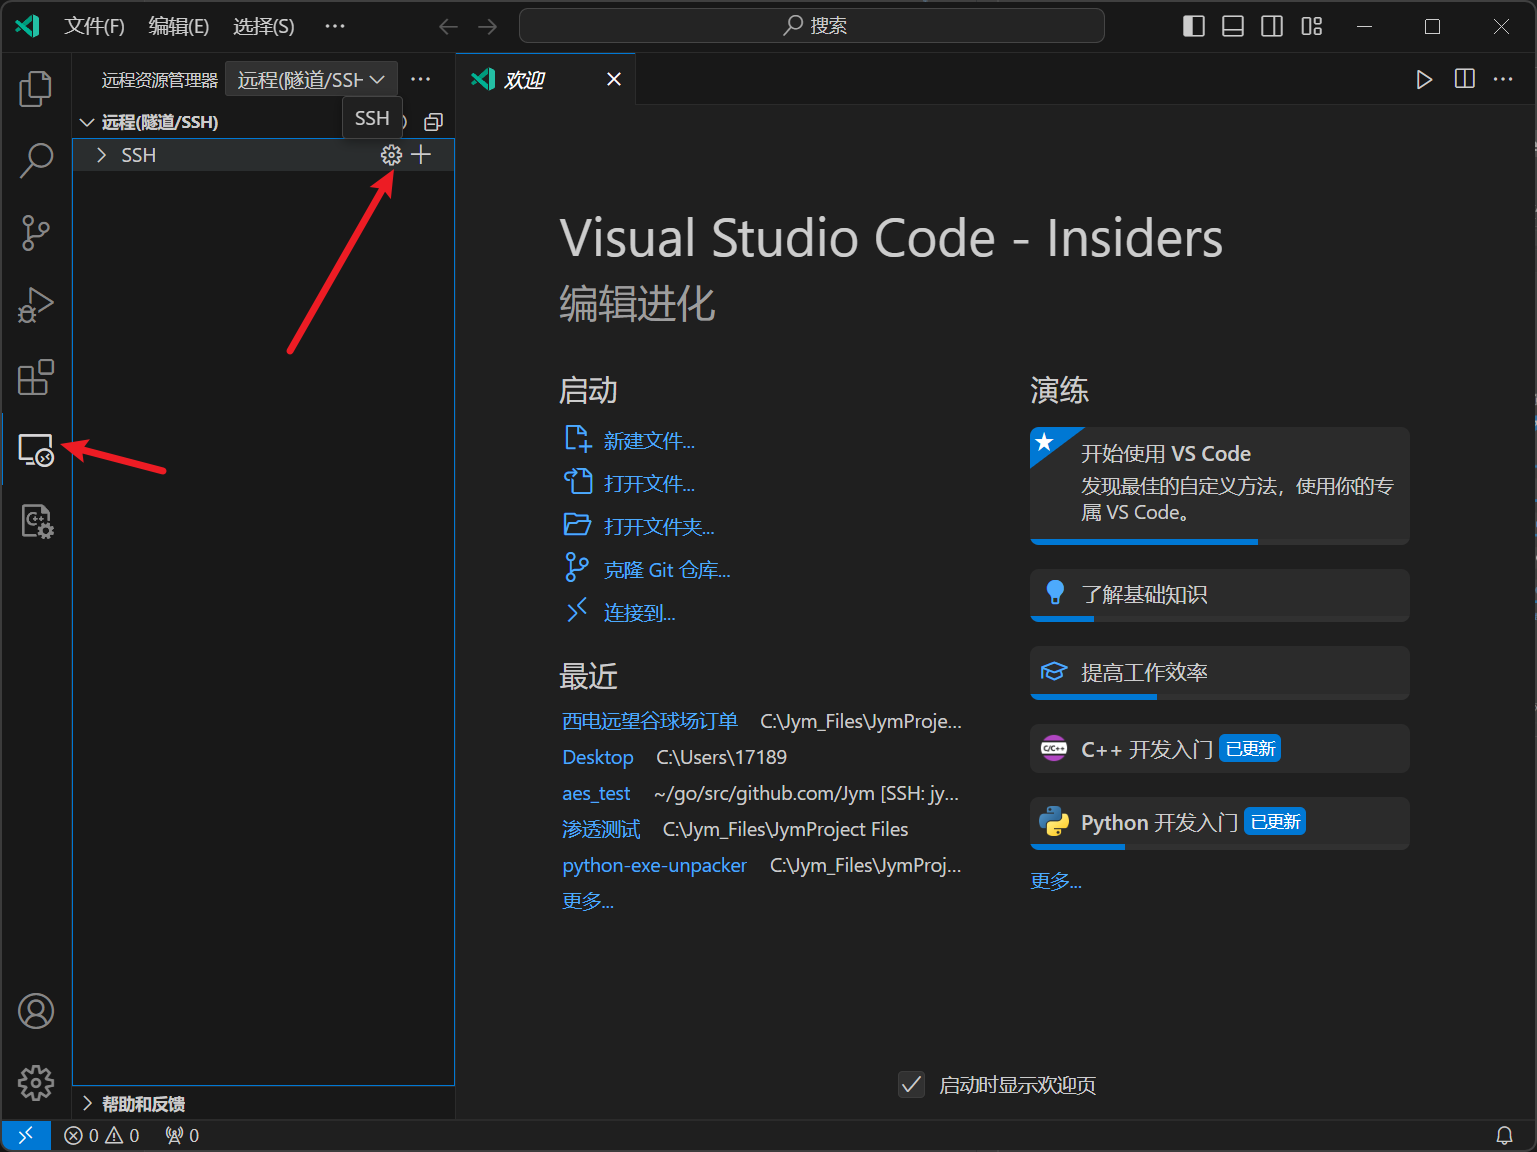Open the Run and Debug view

click(36, 305)
